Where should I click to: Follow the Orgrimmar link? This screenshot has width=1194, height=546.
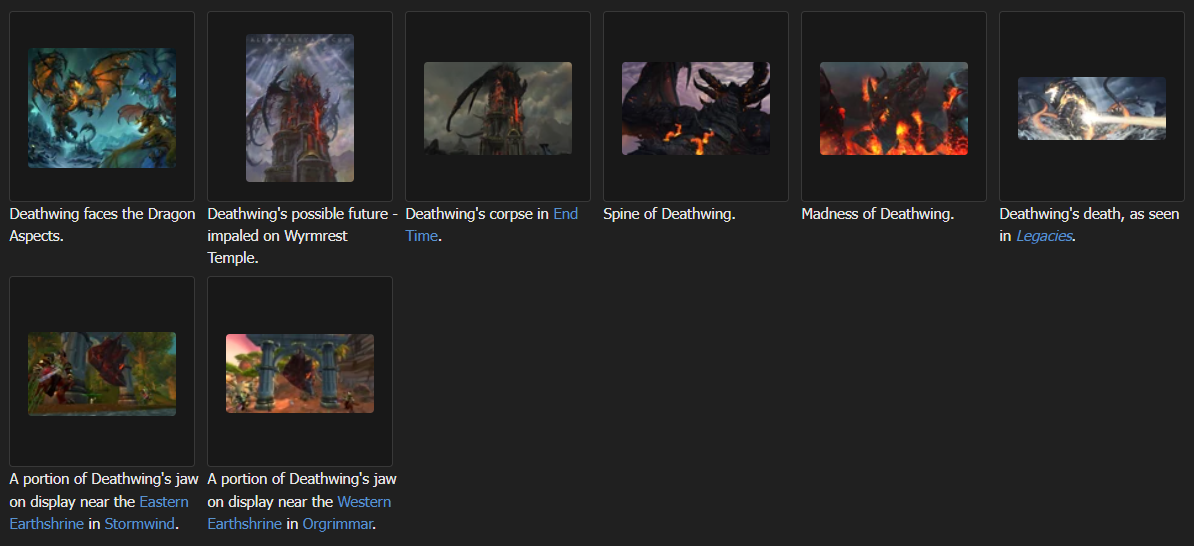point(337,524)
